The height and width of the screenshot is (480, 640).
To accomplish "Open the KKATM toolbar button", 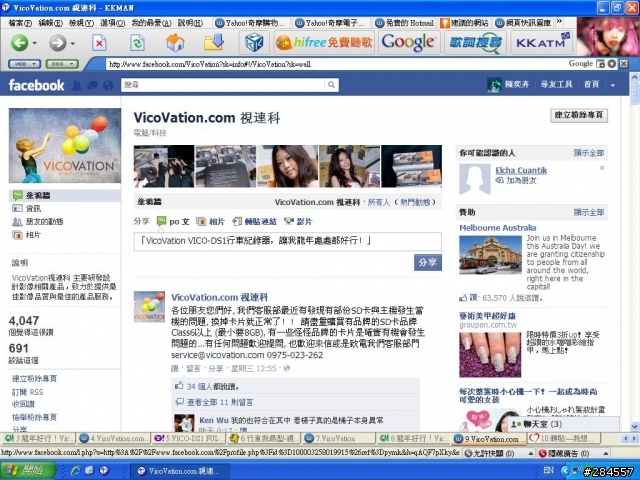I will [x=542, y=42].
